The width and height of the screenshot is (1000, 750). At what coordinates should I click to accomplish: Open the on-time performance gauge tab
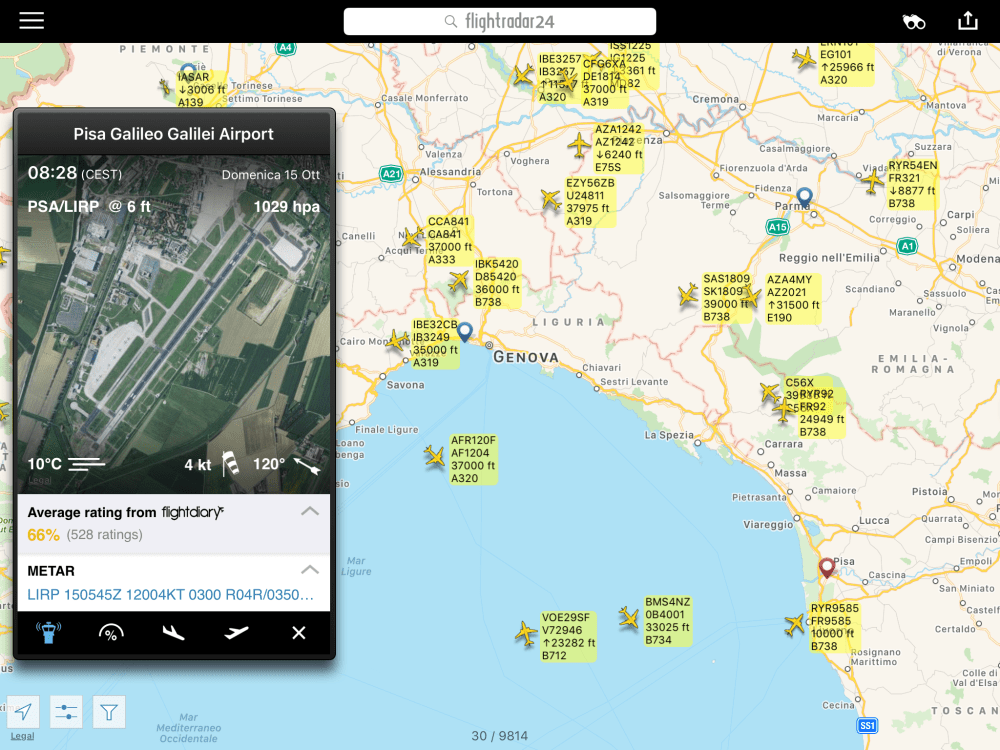pos(111,633)
